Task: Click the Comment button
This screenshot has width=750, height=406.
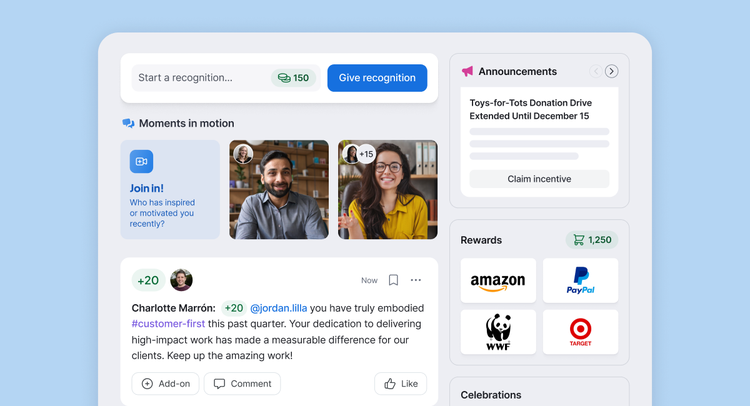Action: tap(243, 384)
